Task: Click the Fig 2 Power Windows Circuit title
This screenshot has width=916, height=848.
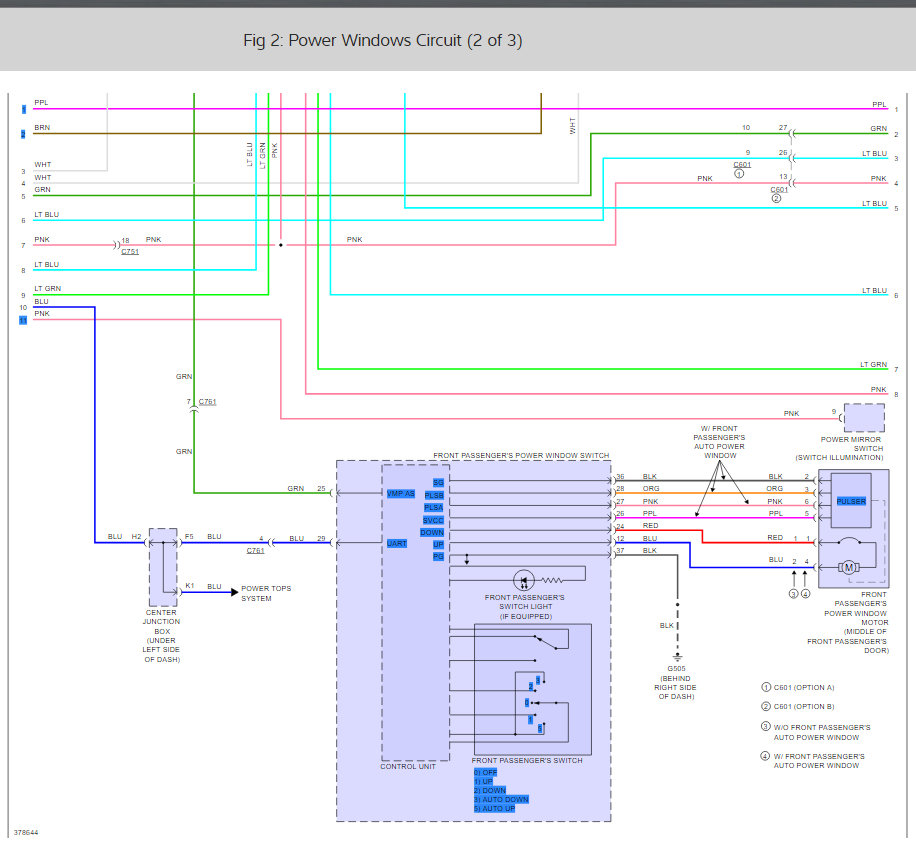Action: (x=383, y=40)
